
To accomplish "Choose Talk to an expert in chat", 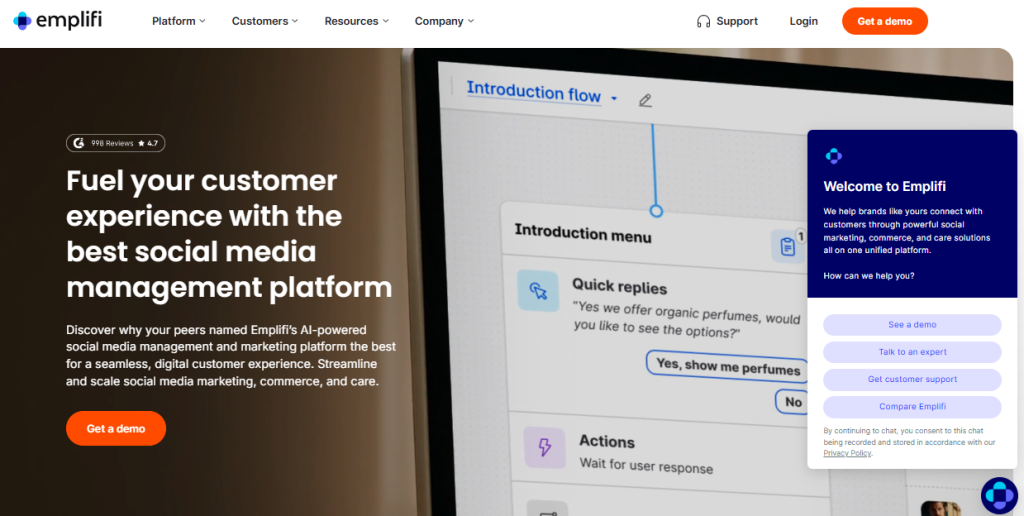I will 912,352.
